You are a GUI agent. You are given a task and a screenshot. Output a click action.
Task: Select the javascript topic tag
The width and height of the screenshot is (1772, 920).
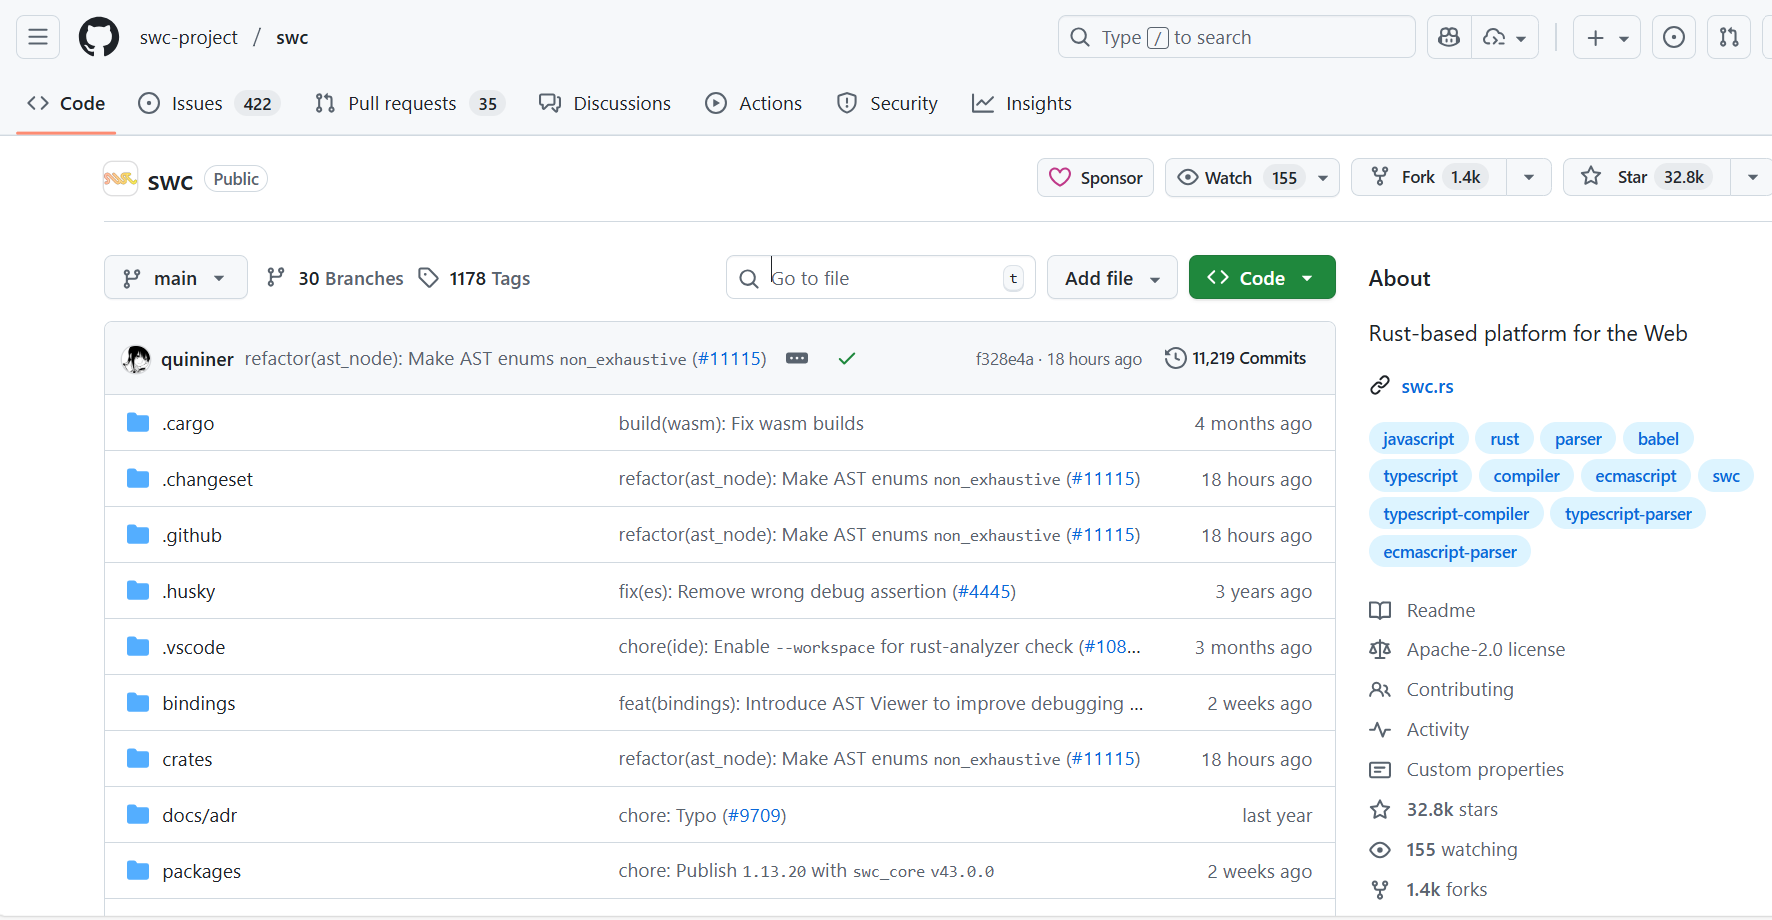coord(1418,439)
